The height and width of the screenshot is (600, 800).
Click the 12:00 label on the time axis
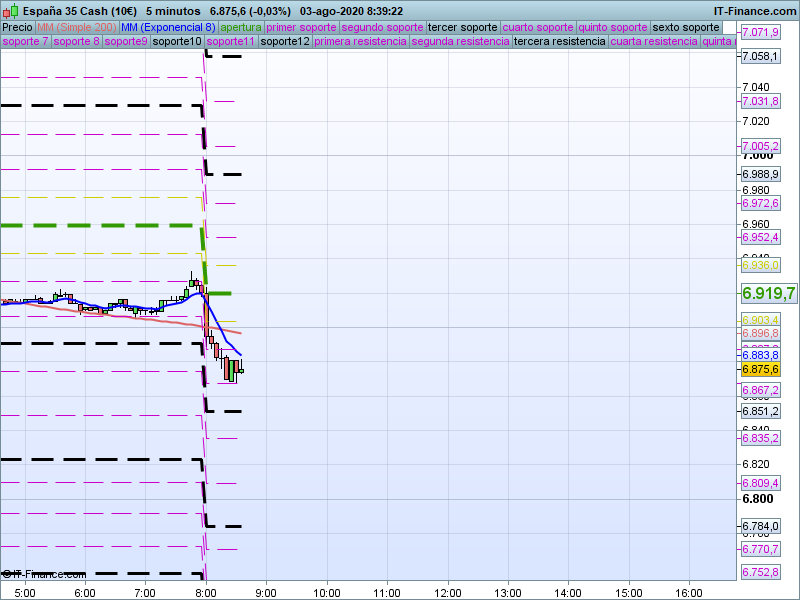(447, 592)
